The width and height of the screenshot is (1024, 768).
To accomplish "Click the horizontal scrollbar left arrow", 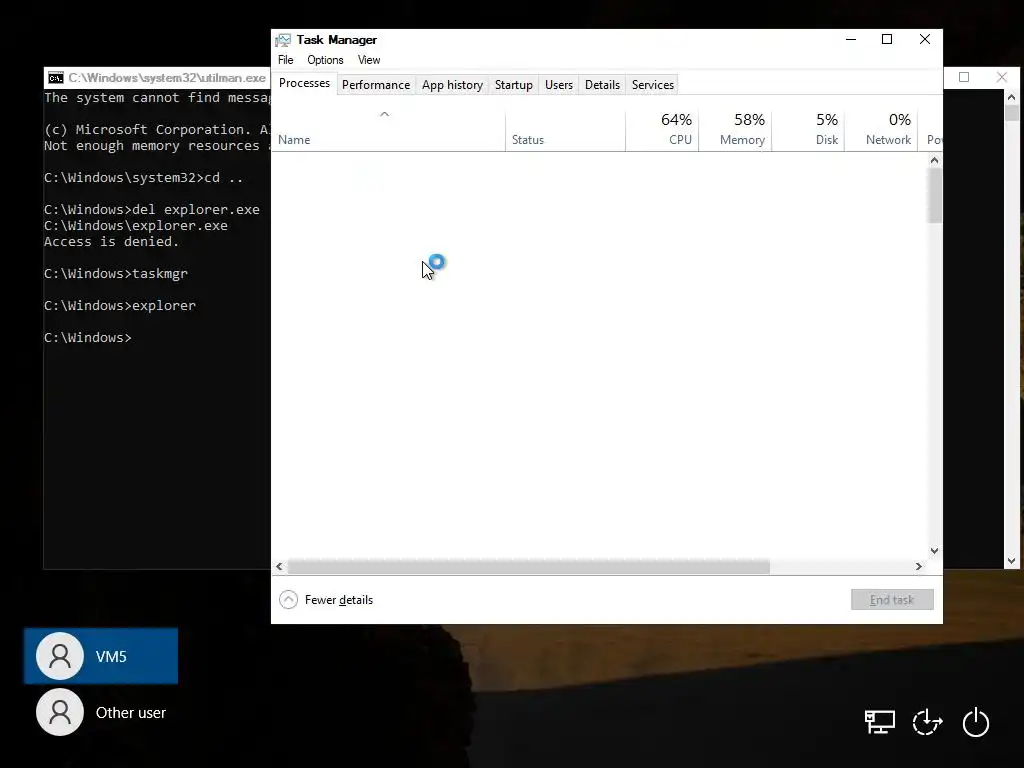I will pyautogui.click(x=280, y=566).
